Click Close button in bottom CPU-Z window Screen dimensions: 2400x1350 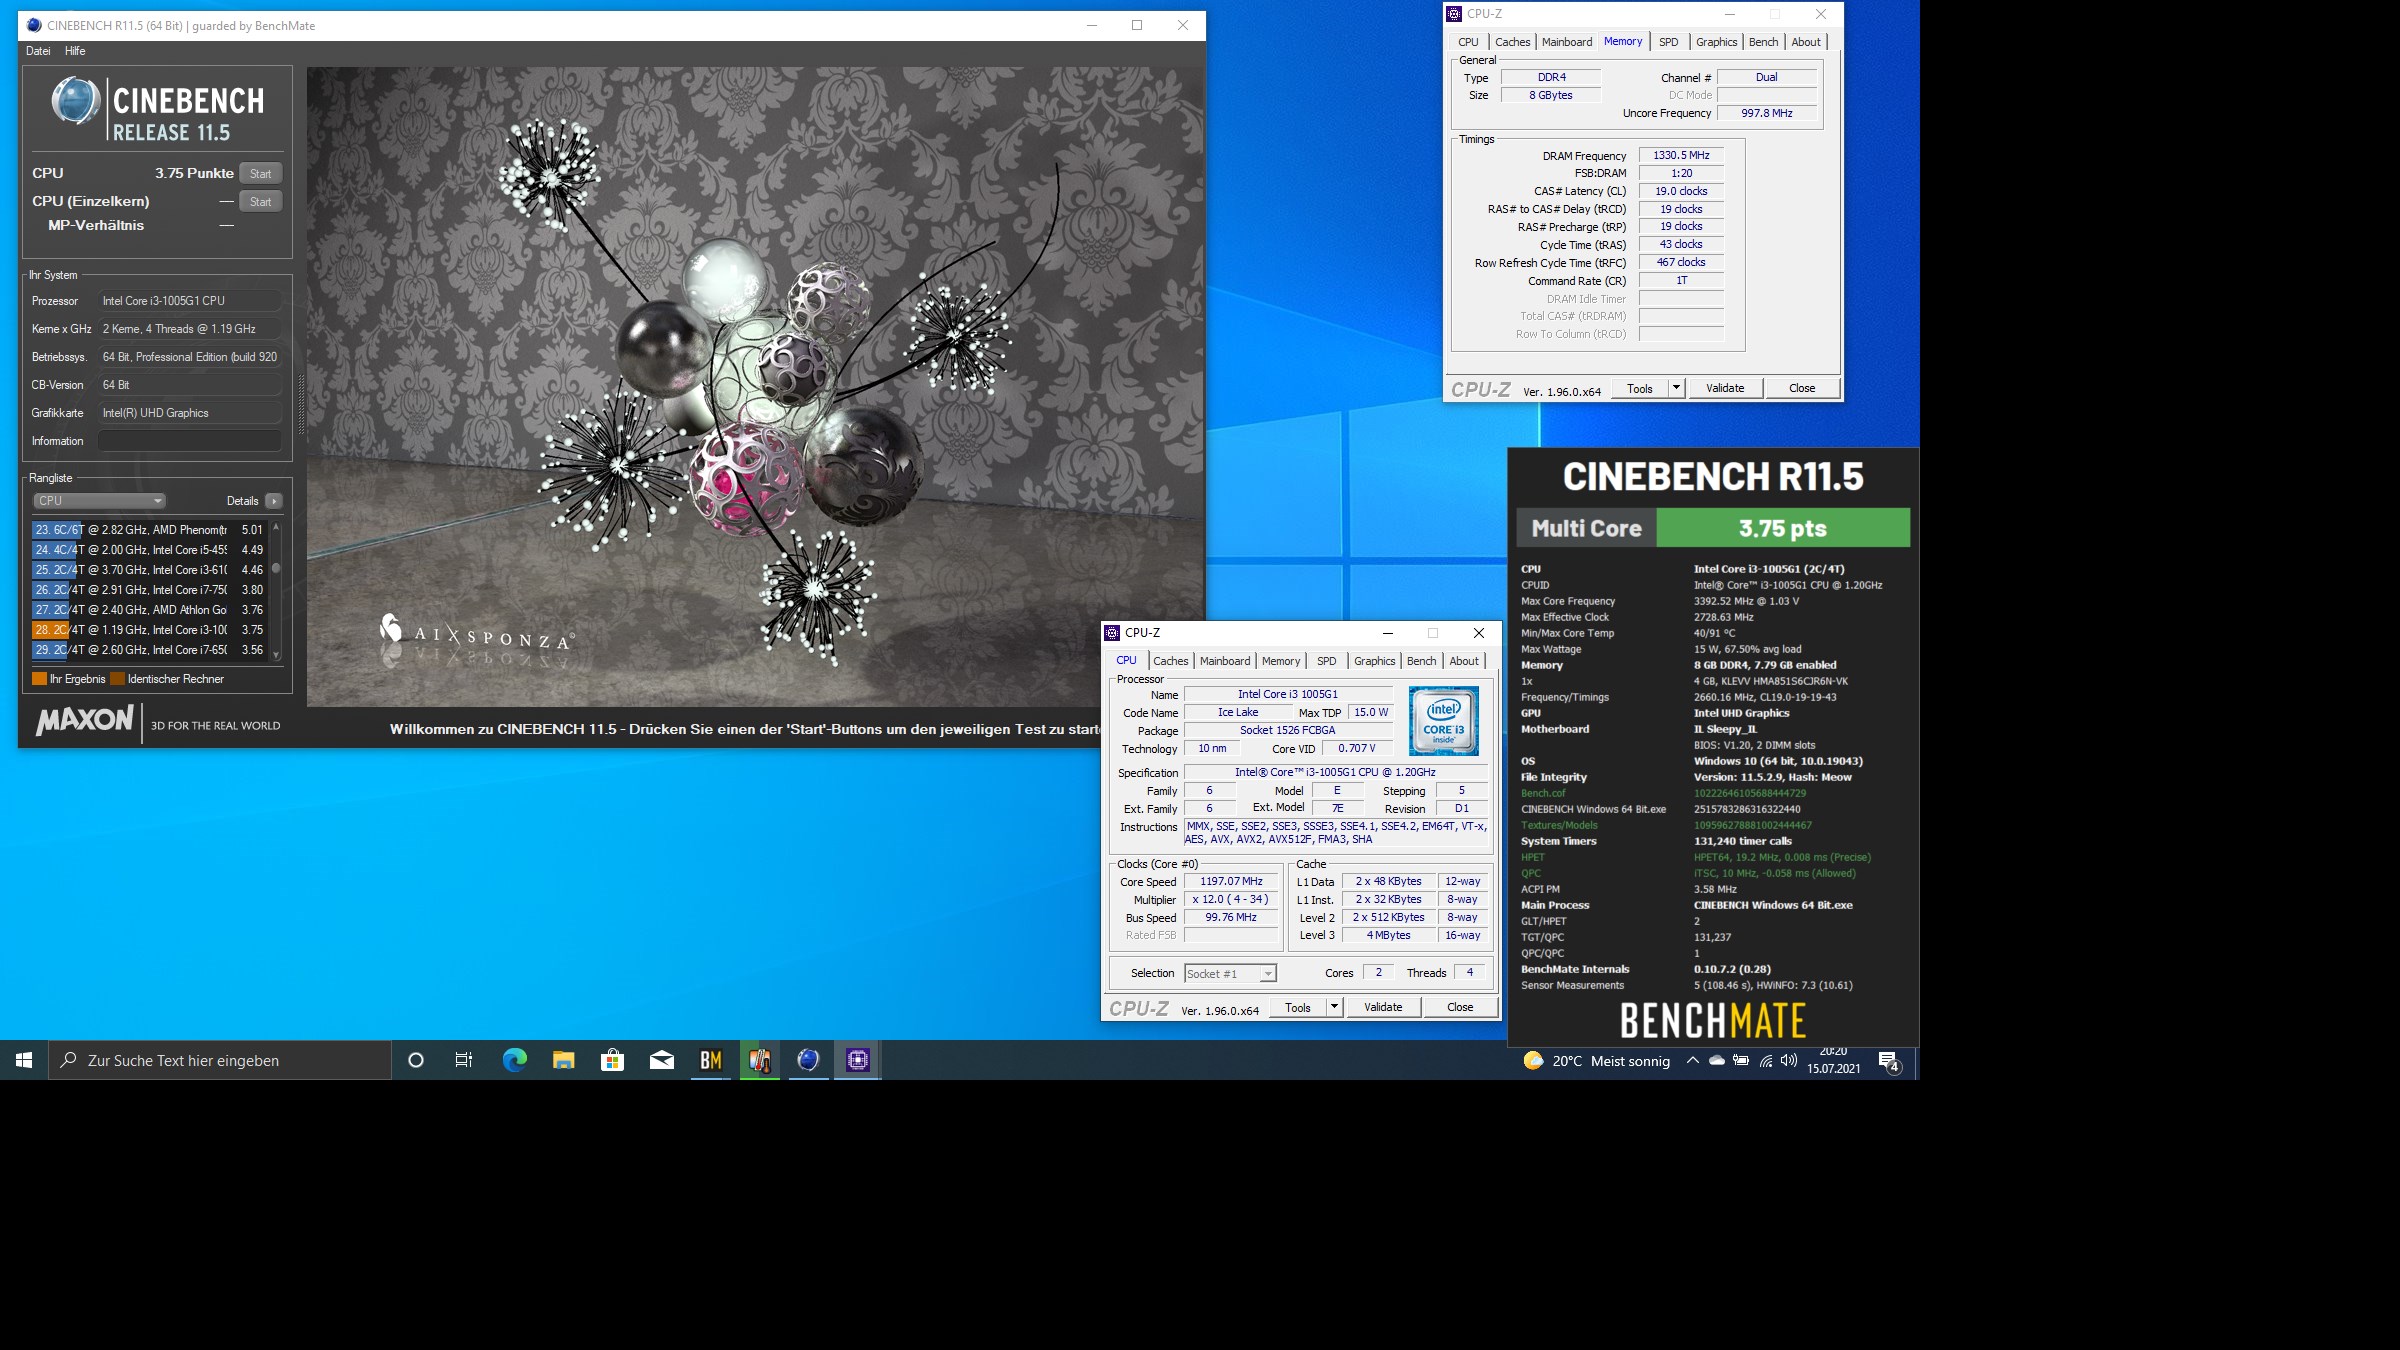click(1460, 1007)
